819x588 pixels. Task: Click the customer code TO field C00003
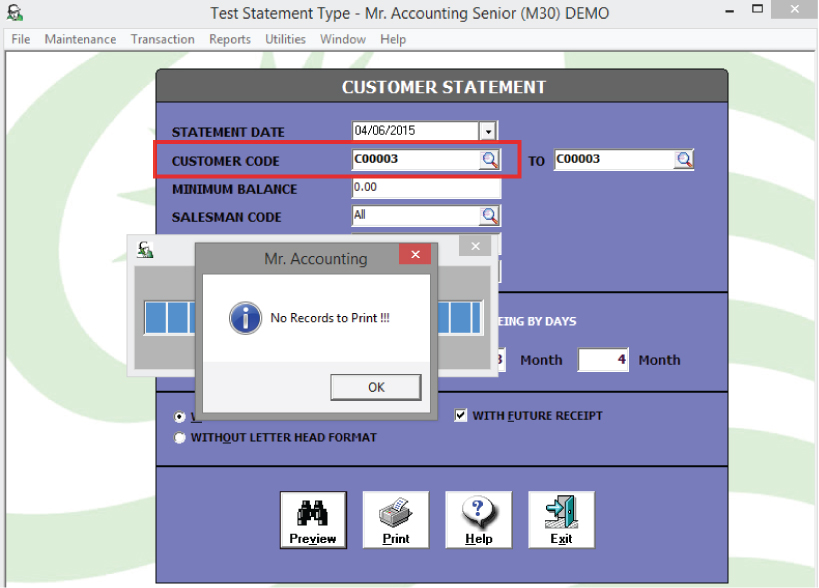[x=615, y=160]
